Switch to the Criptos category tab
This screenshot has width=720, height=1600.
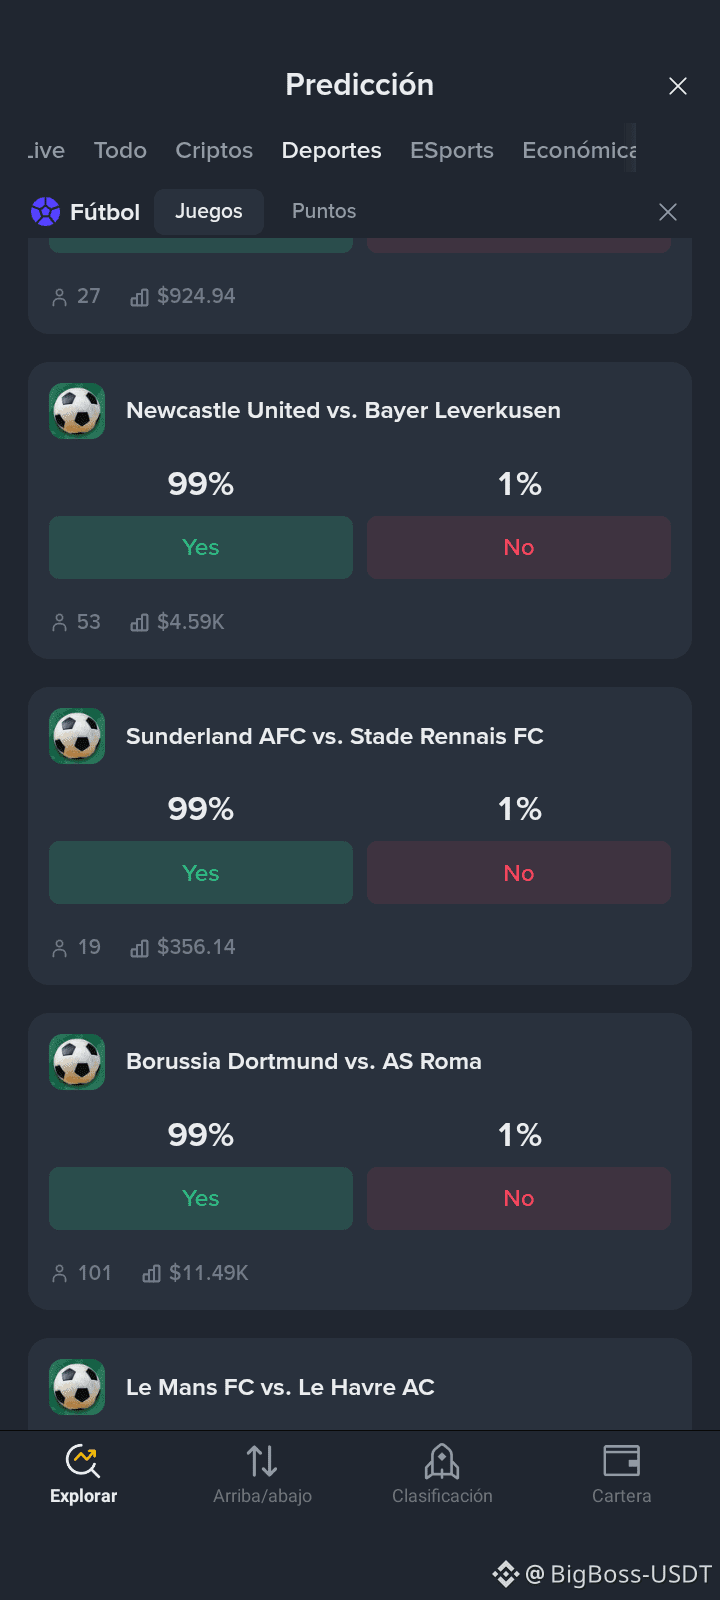pyautogui.click(x=214, y=150)
